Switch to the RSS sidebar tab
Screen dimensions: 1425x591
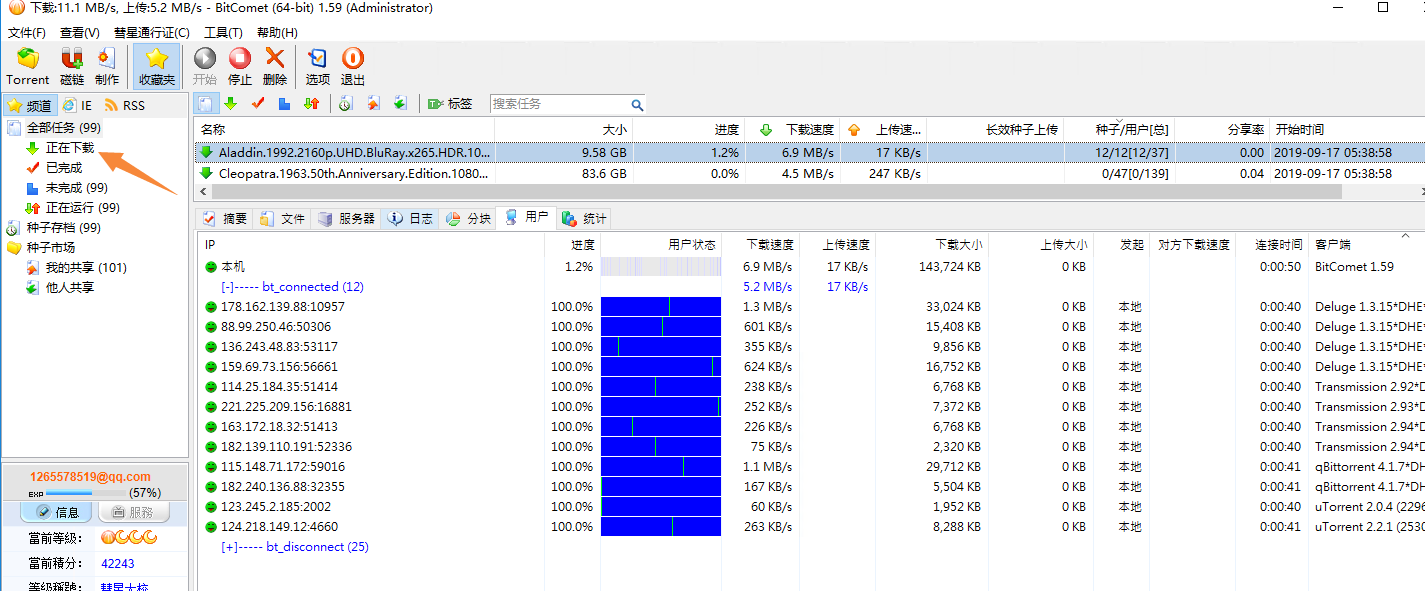(124, 105)
